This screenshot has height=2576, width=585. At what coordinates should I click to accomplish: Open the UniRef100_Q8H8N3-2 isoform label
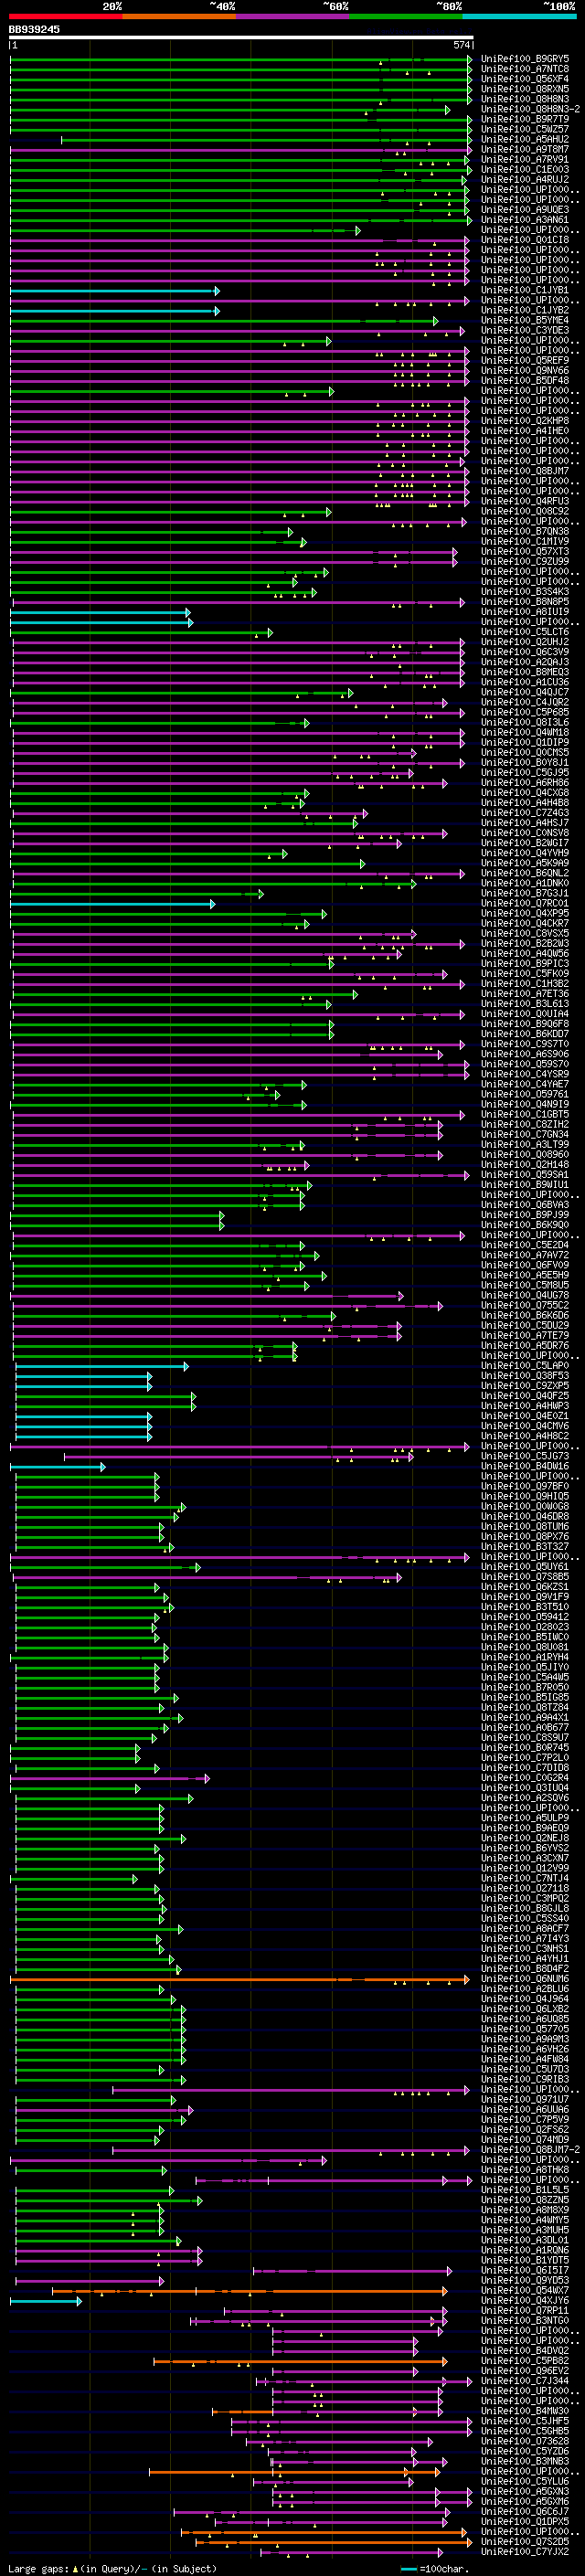531,109
